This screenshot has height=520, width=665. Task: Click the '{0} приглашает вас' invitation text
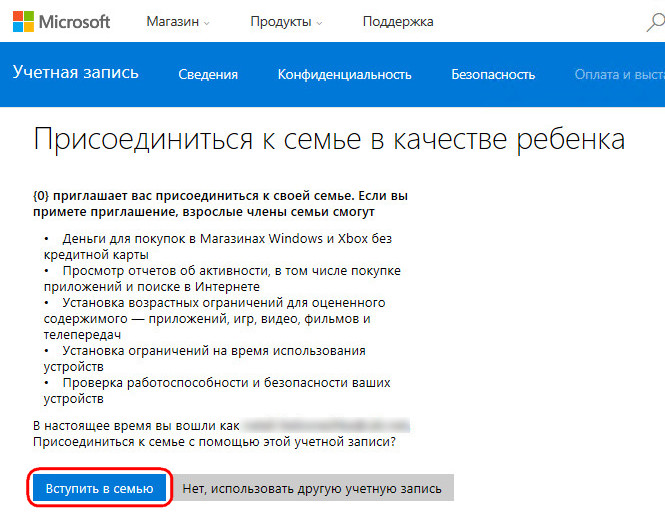click(221, 204)
